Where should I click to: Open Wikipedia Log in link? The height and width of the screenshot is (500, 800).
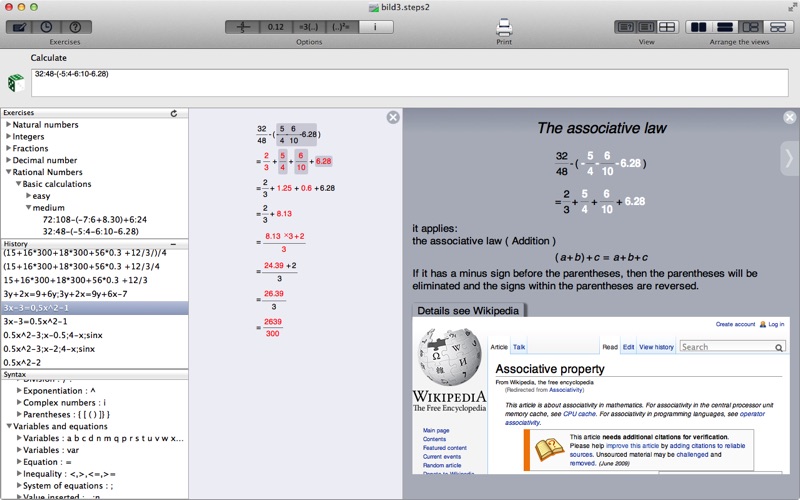[776, 324]
